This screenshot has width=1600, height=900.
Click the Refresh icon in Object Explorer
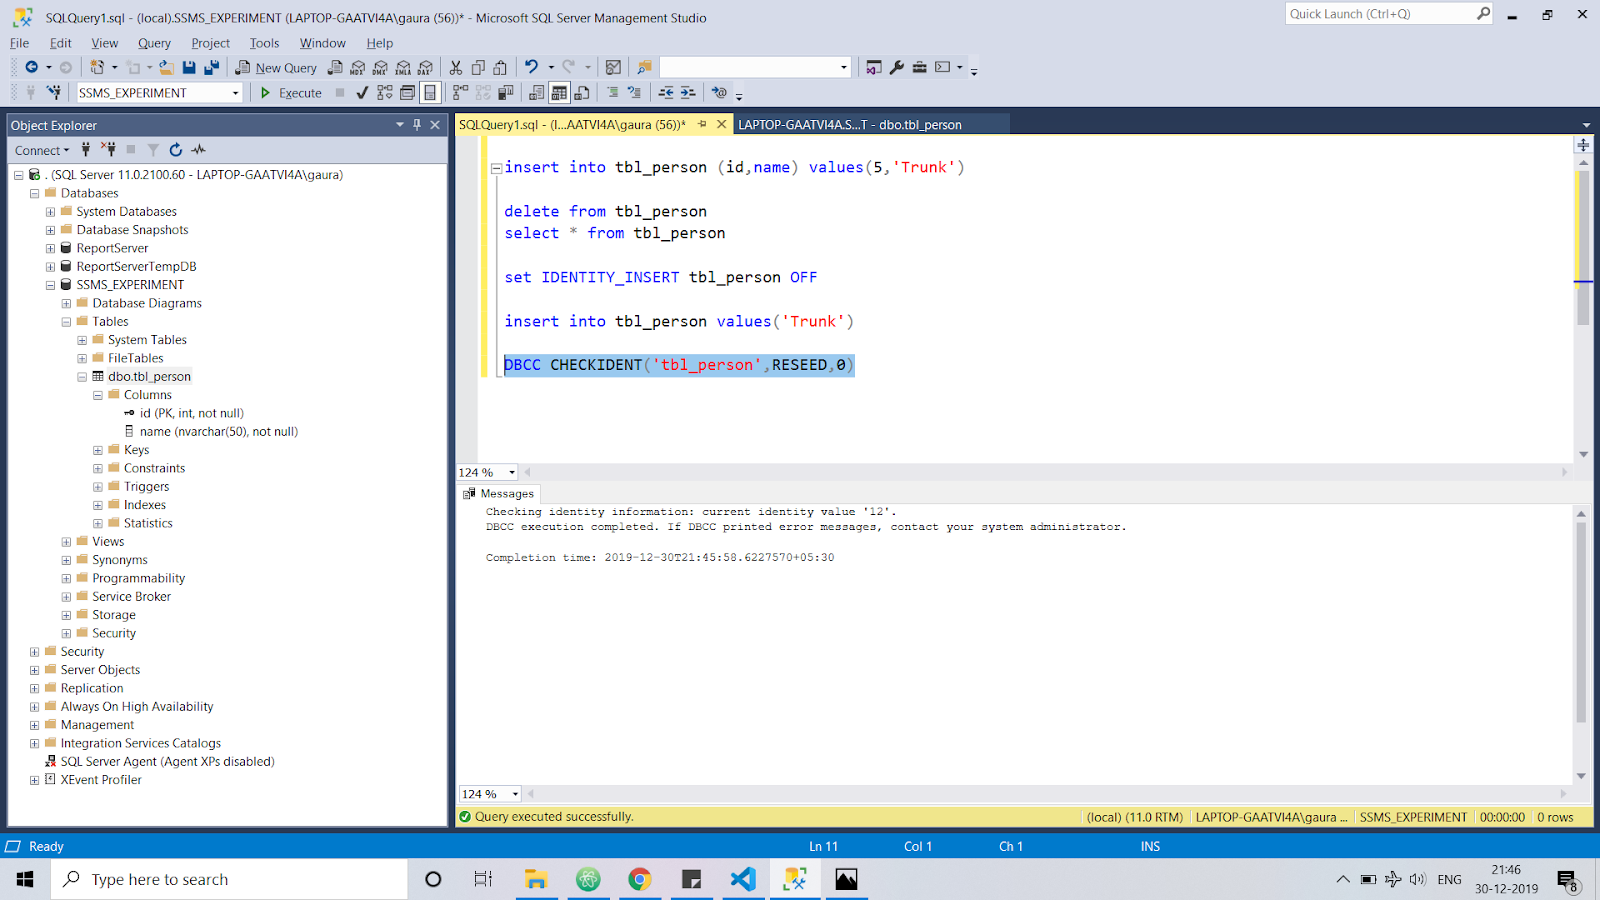[175, 149]
